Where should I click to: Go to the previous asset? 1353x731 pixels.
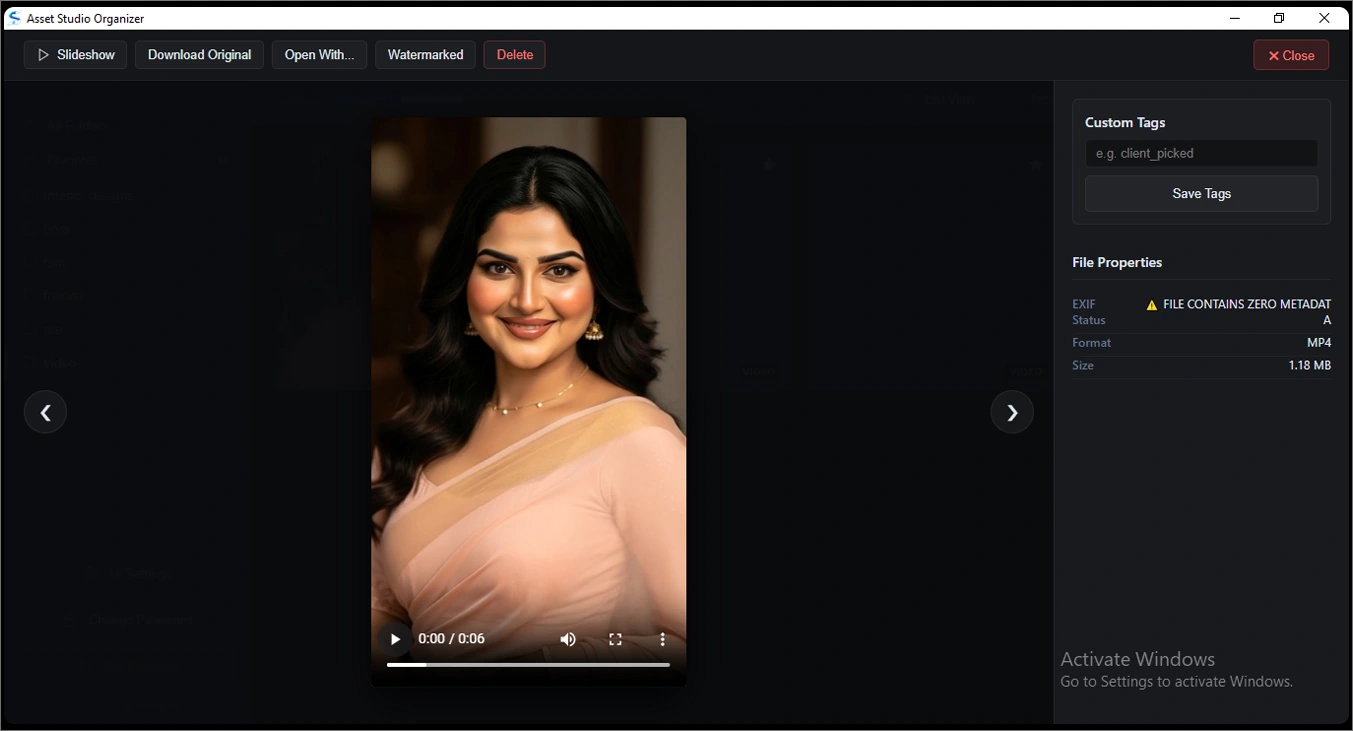(45, 412)
